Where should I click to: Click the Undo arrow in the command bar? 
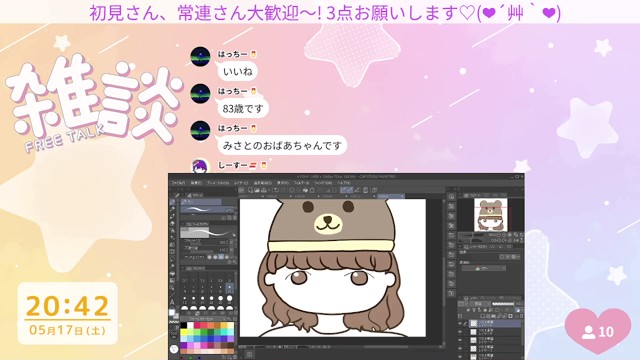click(x=276, y=190)
